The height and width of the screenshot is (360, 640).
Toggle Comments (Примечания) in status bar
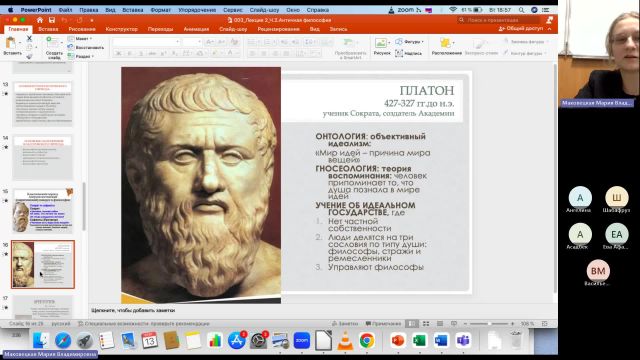(x=383, y=324)
